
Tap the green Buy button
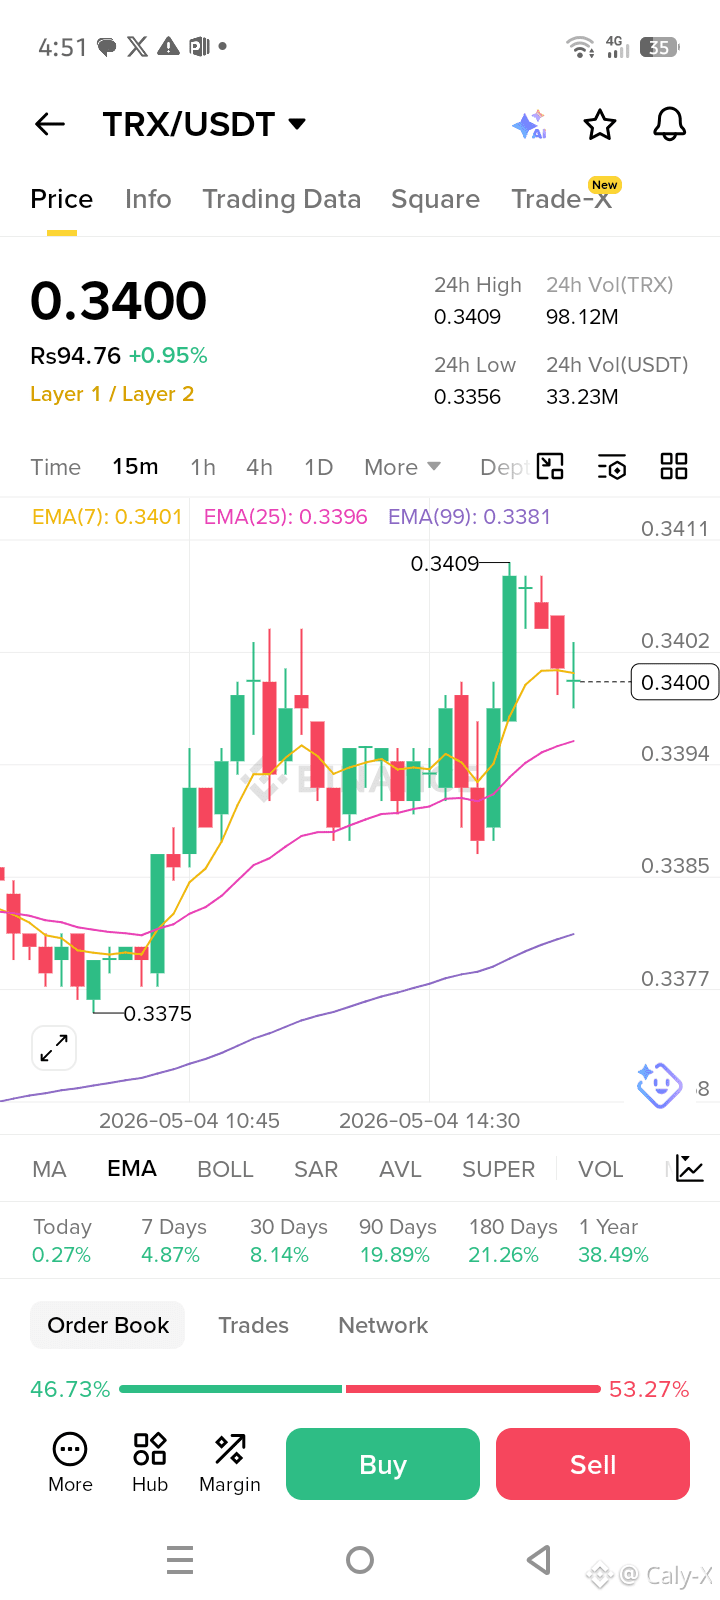point(383,1464)
